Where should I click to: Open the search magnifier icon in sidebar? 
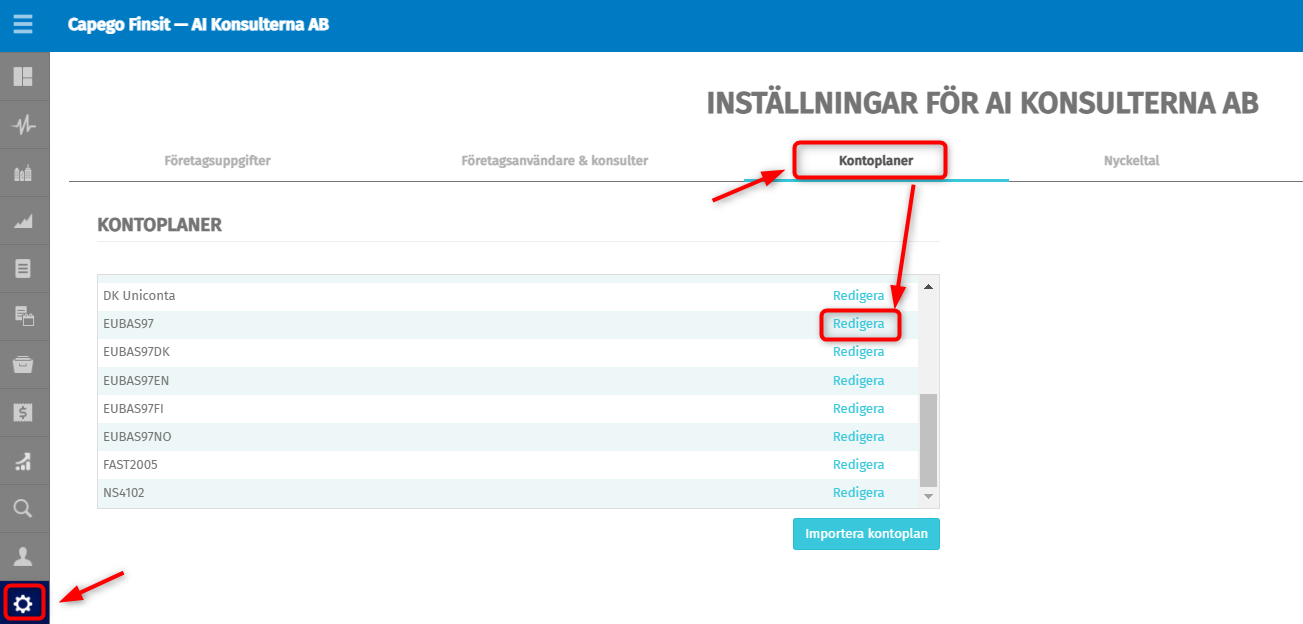23,508
